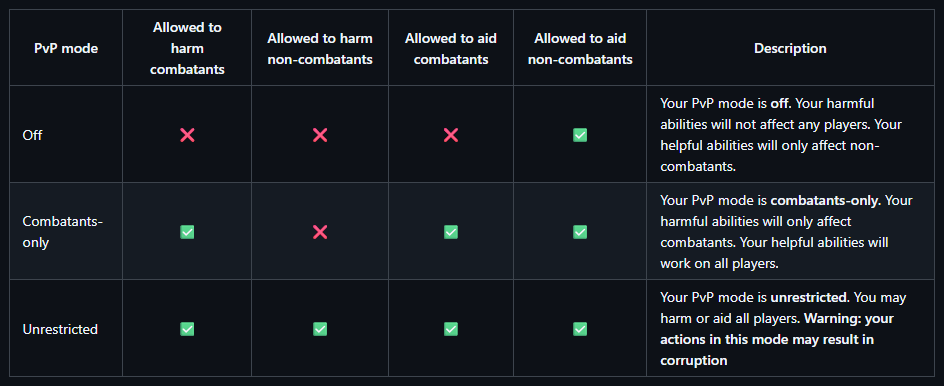Click green check for Combatants-only aid non-combatants
The height and width of the screenshot is (386, 944).
[580, 232]
